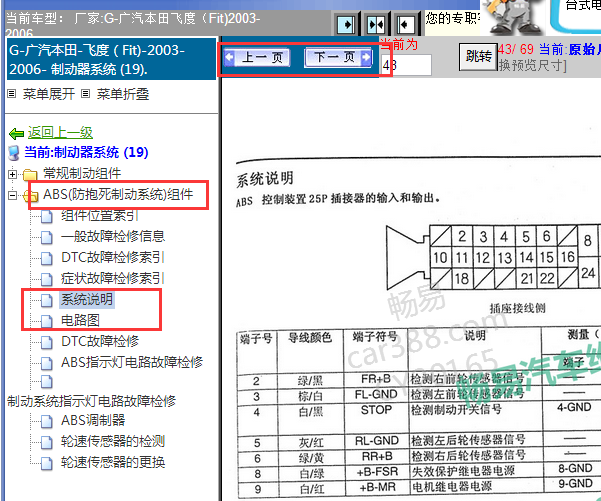The height and width of the screenshot is (501, 601).
Task: Go to next page with 下一页 button
Action: pyautogui.click(x=338, y=58)
